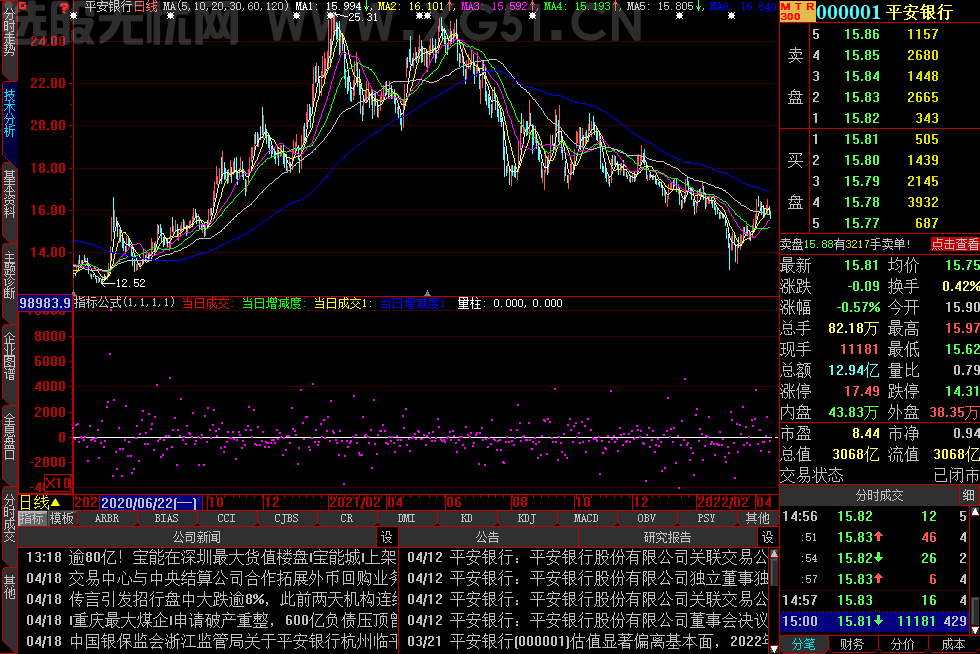The width and height of the screenshot is (980, 654).
Task: Select the 财务 bottom tab
Action: click(852, 645)
